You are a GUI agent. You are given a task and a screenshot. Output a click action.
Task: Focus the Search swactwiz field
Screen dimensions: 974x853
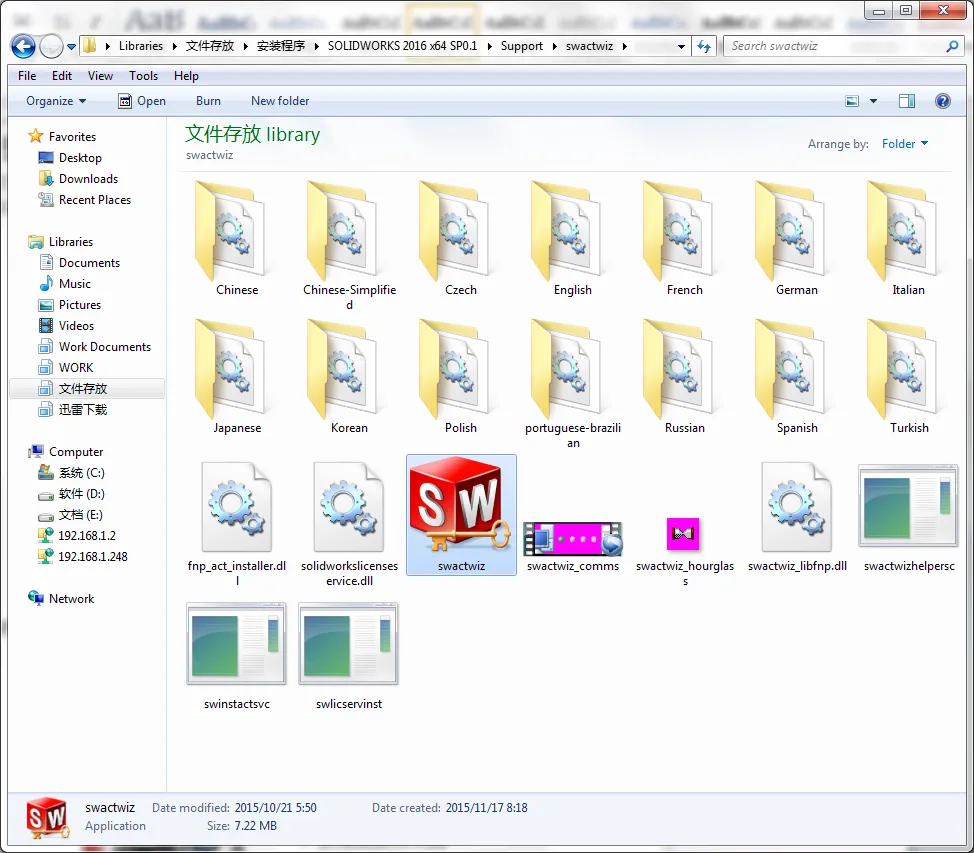(844, 46)
